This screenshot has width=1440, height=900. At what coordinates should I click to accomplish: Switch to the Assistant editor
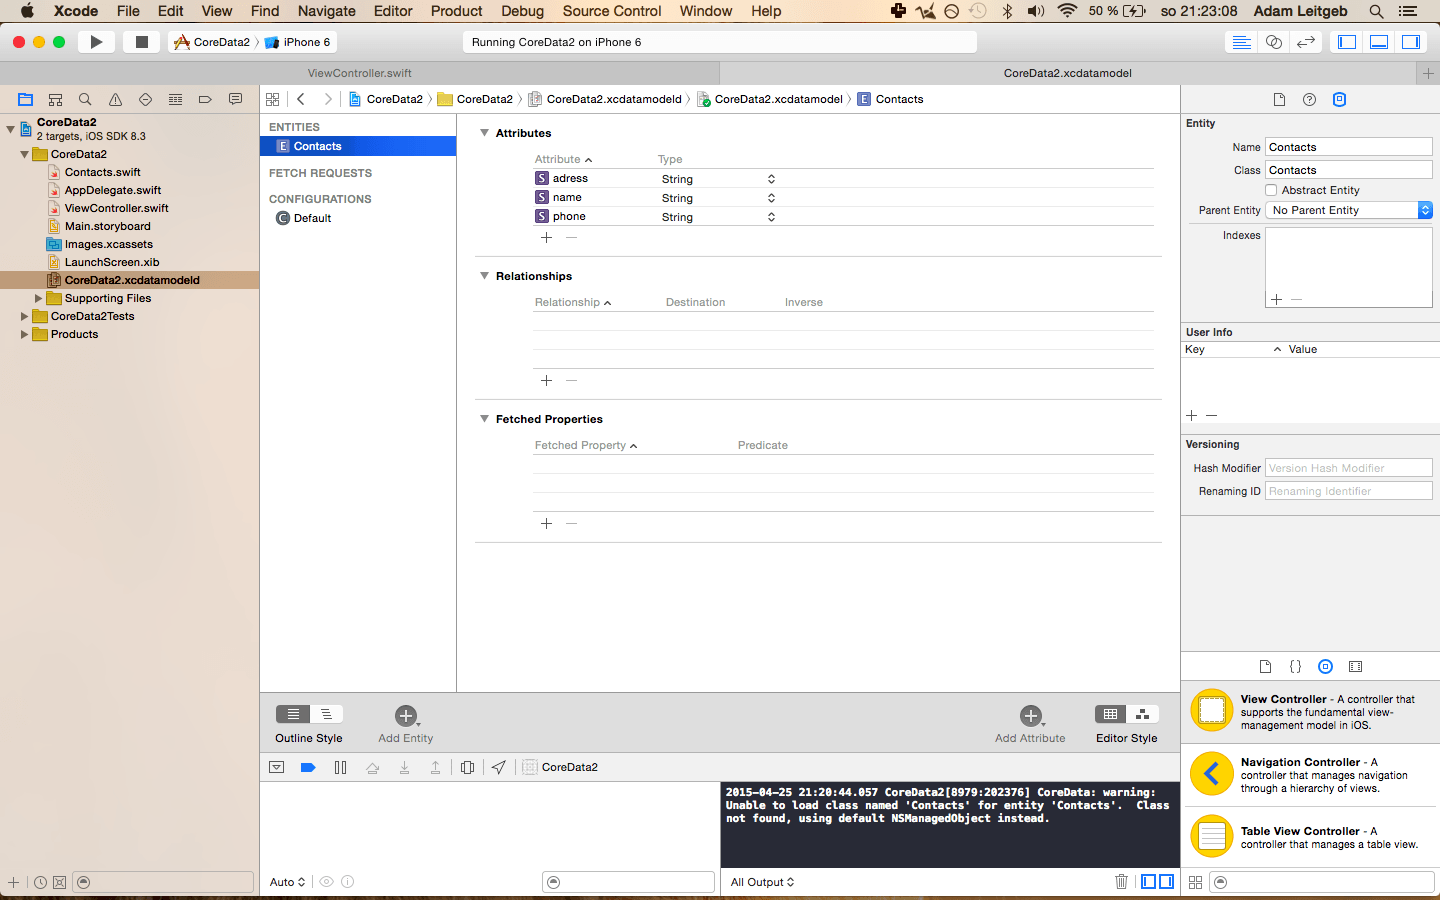(1273, 42)
